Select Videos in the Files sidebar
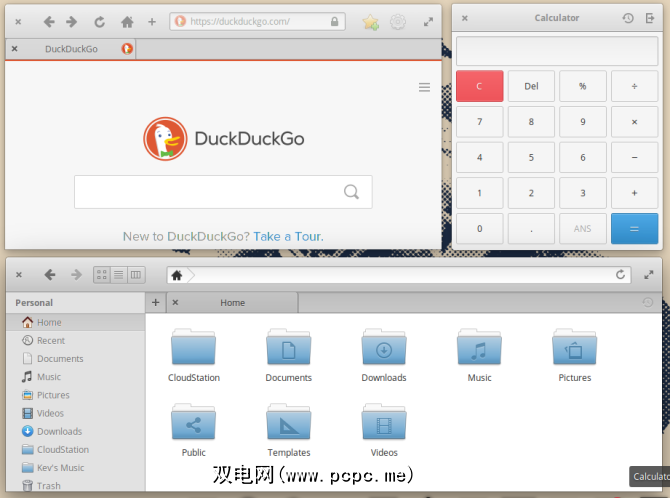Image resolution: width=670 pixels, height=498 pixels. (x=76, y=413)
